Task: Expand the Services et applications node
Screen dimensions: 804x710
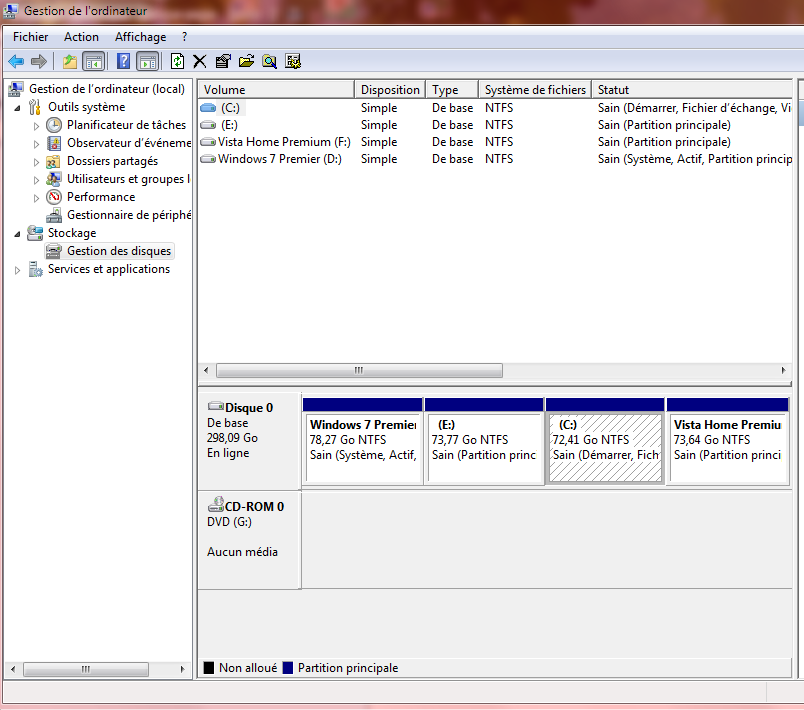Action: (17, 270)
